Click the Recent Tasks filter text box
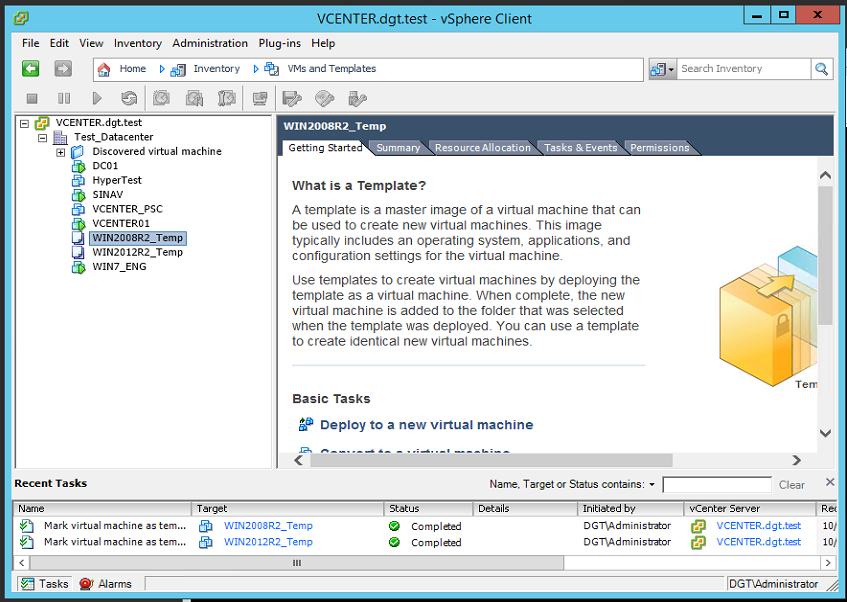Image resolution: width=847 pixels, height=602 pixels. pyautogui.click(x=717, y=485)
